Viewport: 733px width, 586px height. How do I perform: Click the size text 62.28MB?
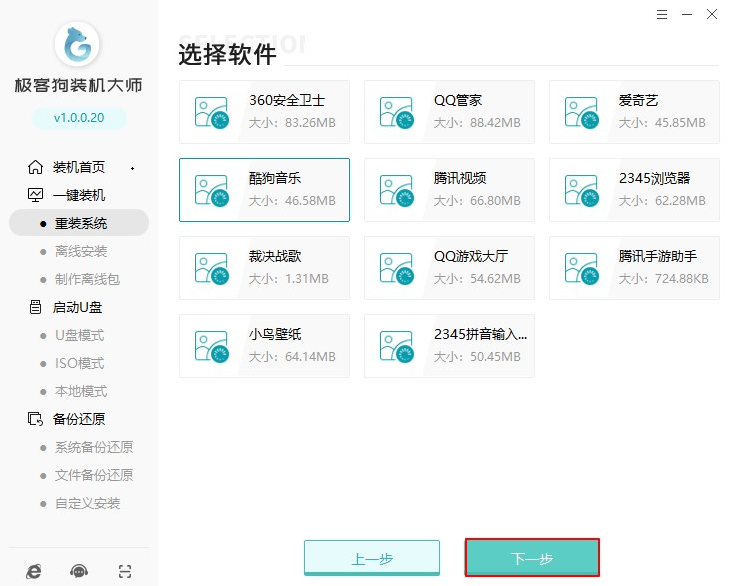click(x=680, y=201)
